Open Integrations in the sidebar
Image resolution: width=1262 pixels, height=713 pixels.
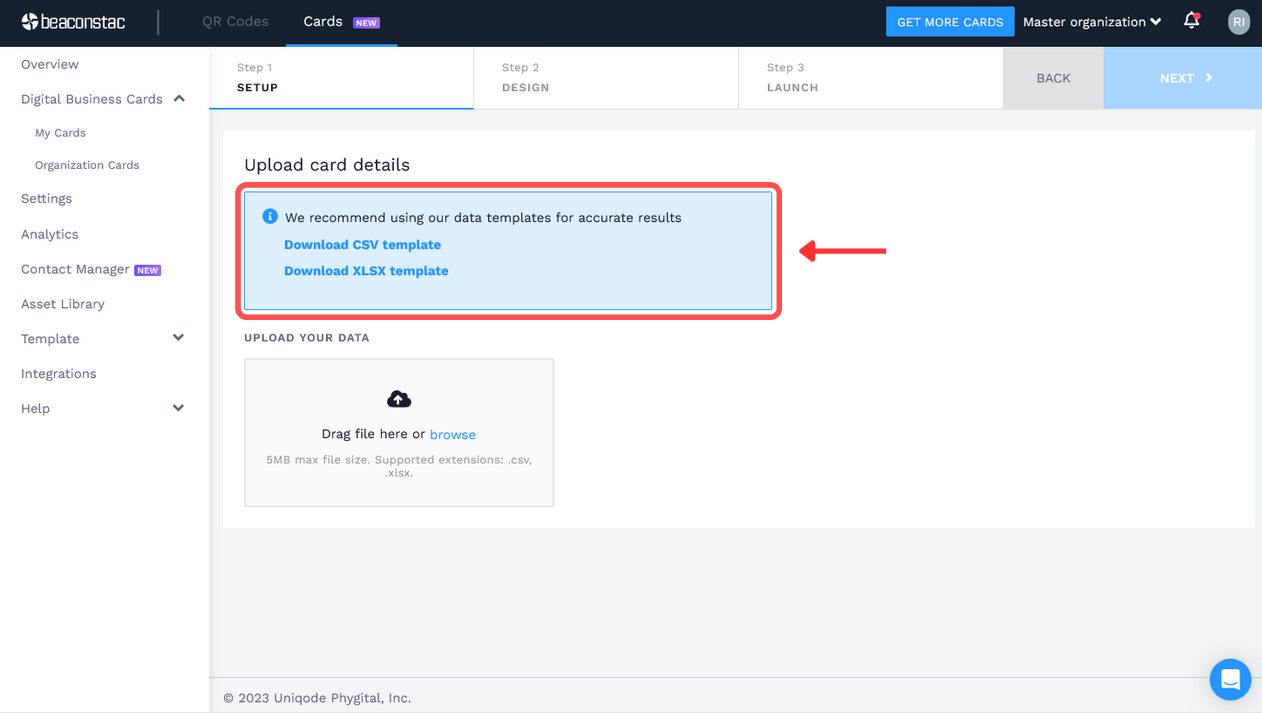(x=59, y=373)
